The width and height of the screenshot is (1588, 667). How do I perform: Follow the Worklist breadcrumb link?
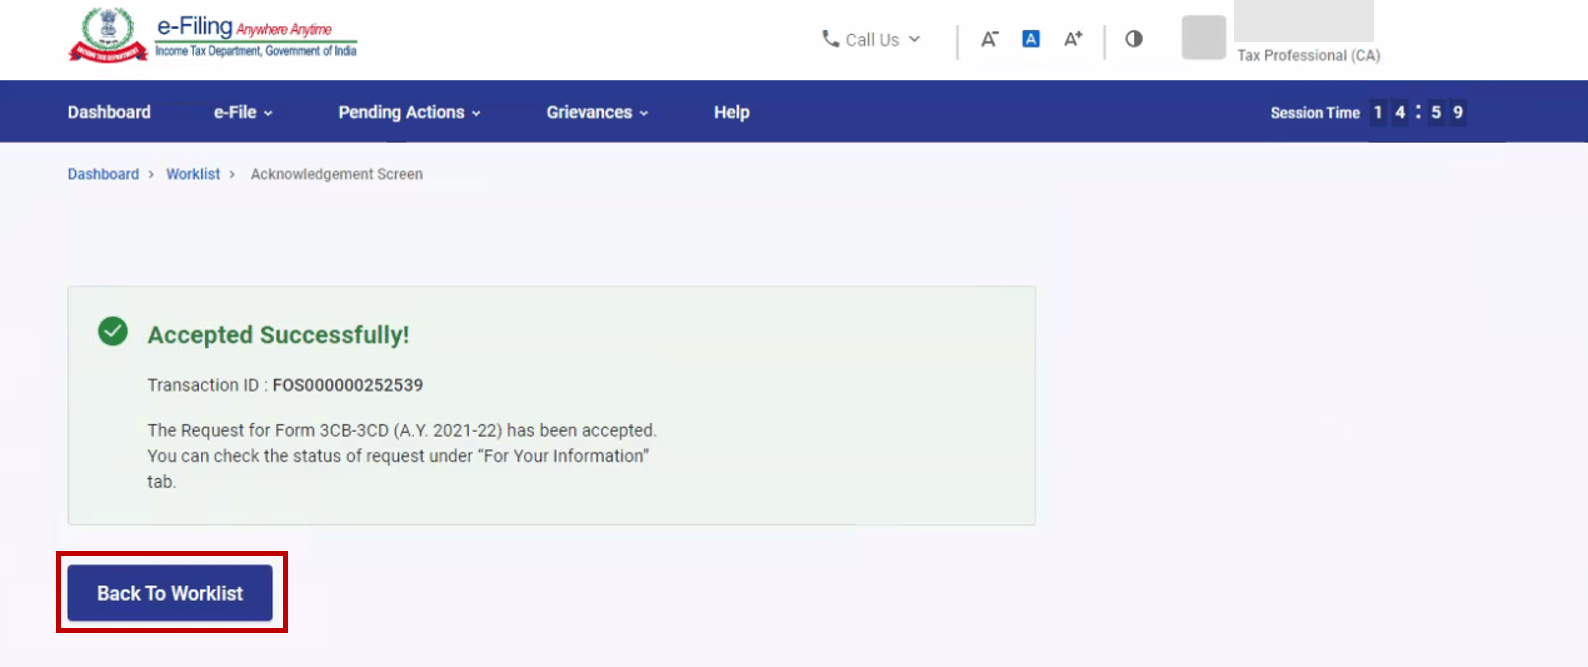[193, 174]
